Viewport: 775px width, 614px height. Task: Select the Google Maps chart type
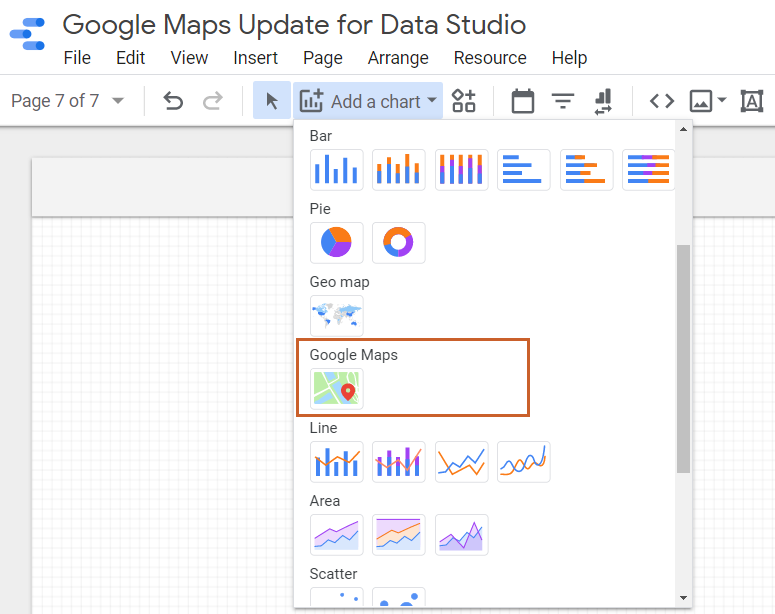pyautogui.click(x=337, y=389)
